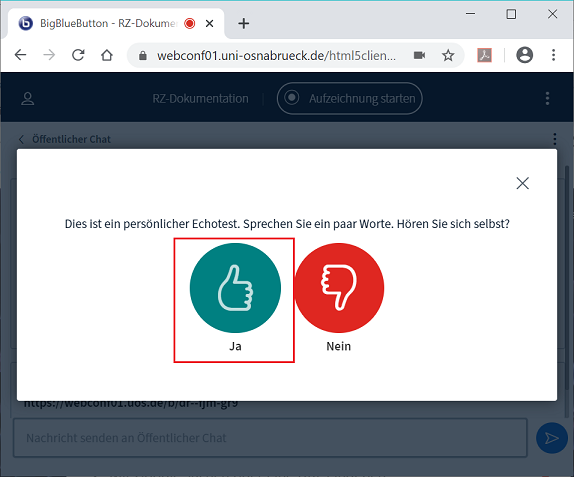
Task: Bookmark this page with star icon
Action: click(x=448, y=55)
